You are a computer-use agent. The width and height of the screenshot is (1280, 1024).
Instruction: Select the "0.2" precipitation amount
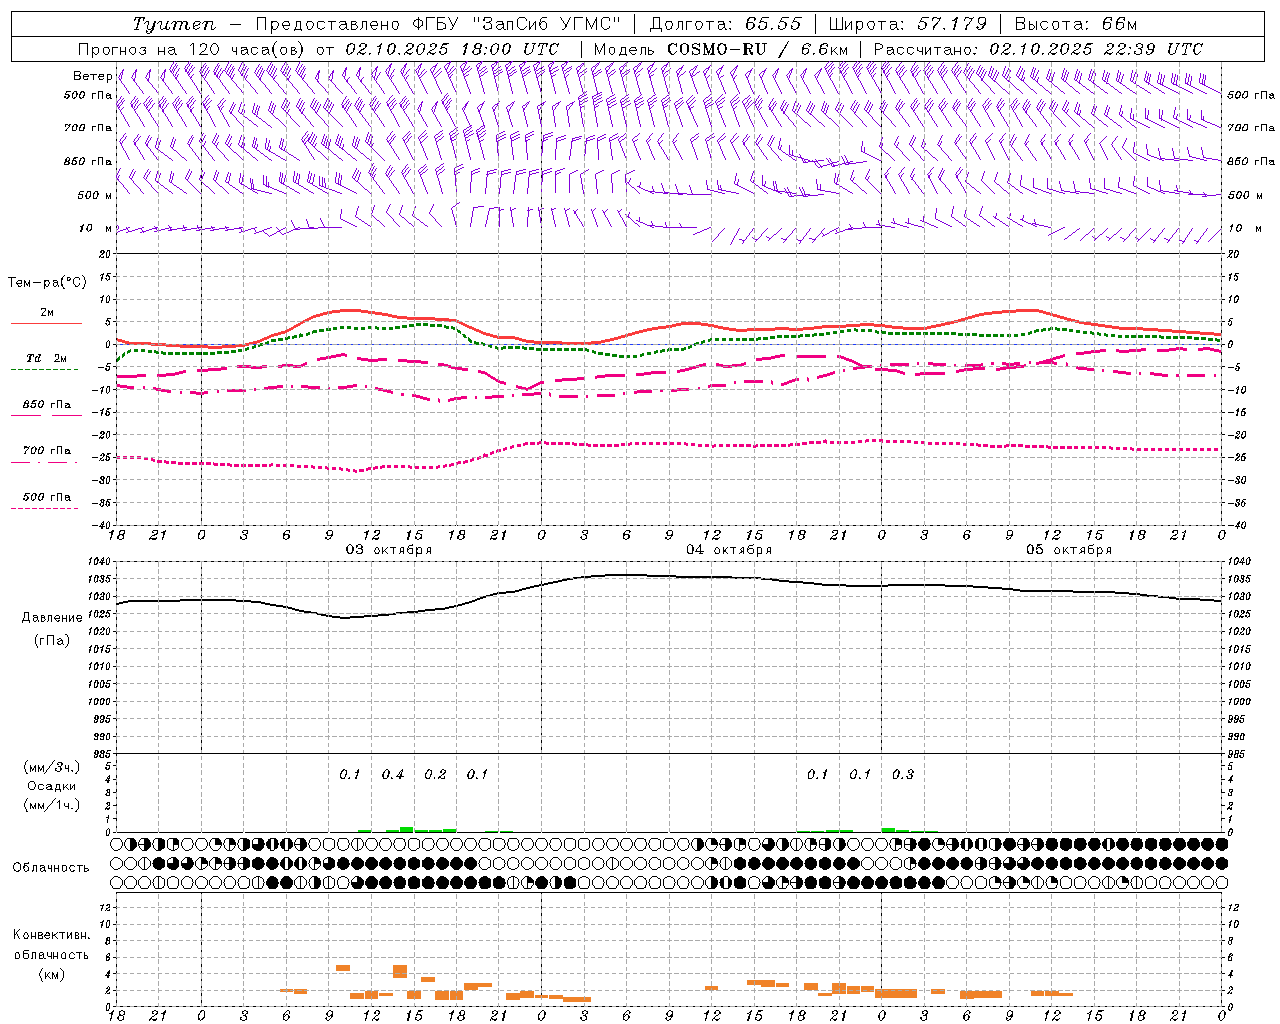(x=435, y=775)
